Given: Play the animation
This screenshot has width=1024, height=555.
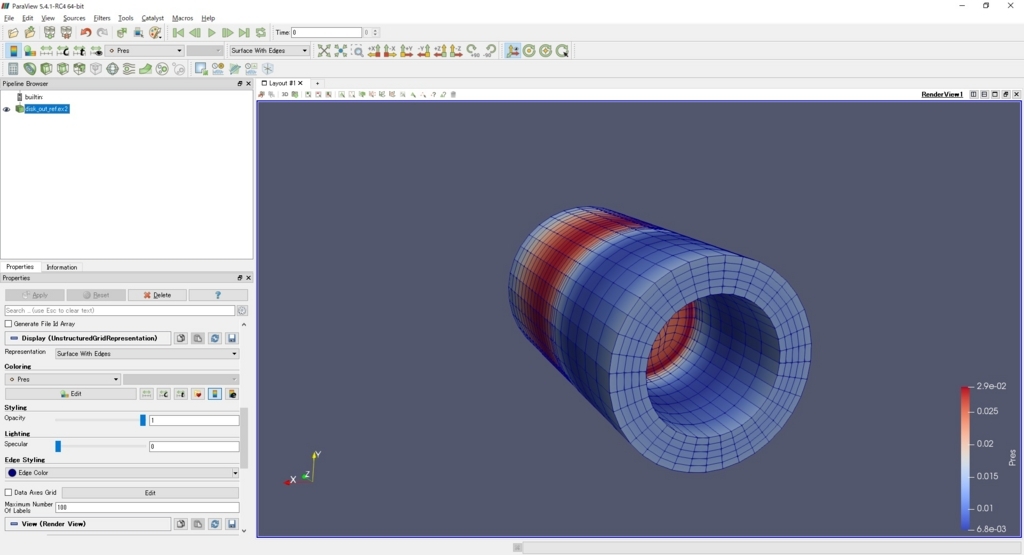Looking at the screenshot, I should (212, 33).
